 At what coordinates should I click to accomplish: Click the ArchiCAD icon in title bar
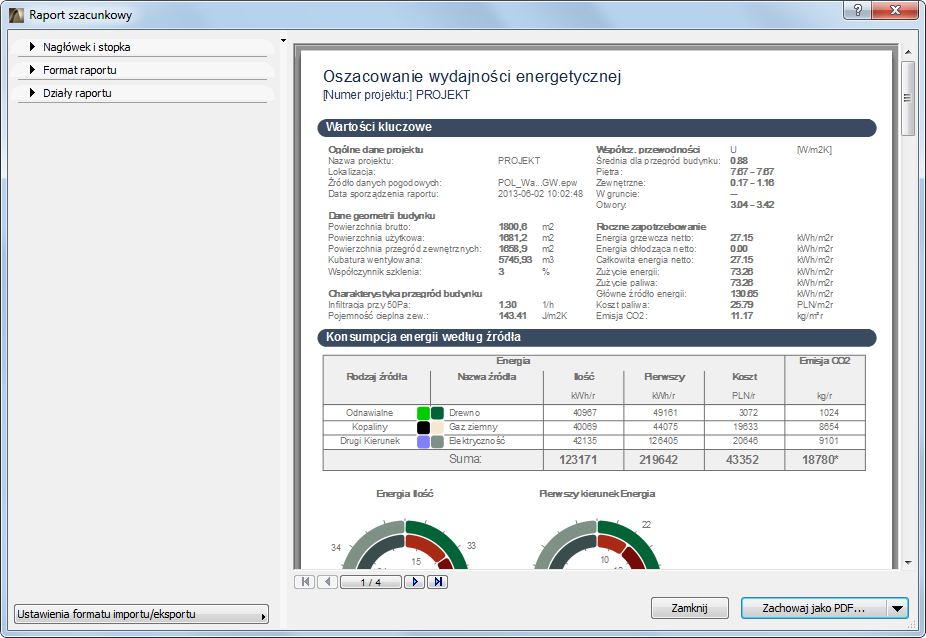15,15
